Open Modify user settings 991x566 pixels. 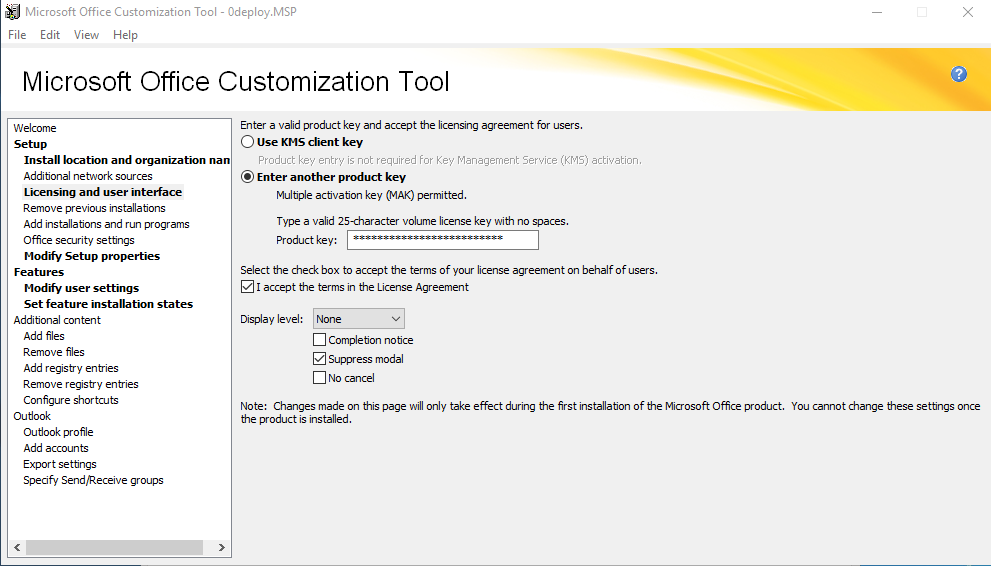tap(82, 288)
